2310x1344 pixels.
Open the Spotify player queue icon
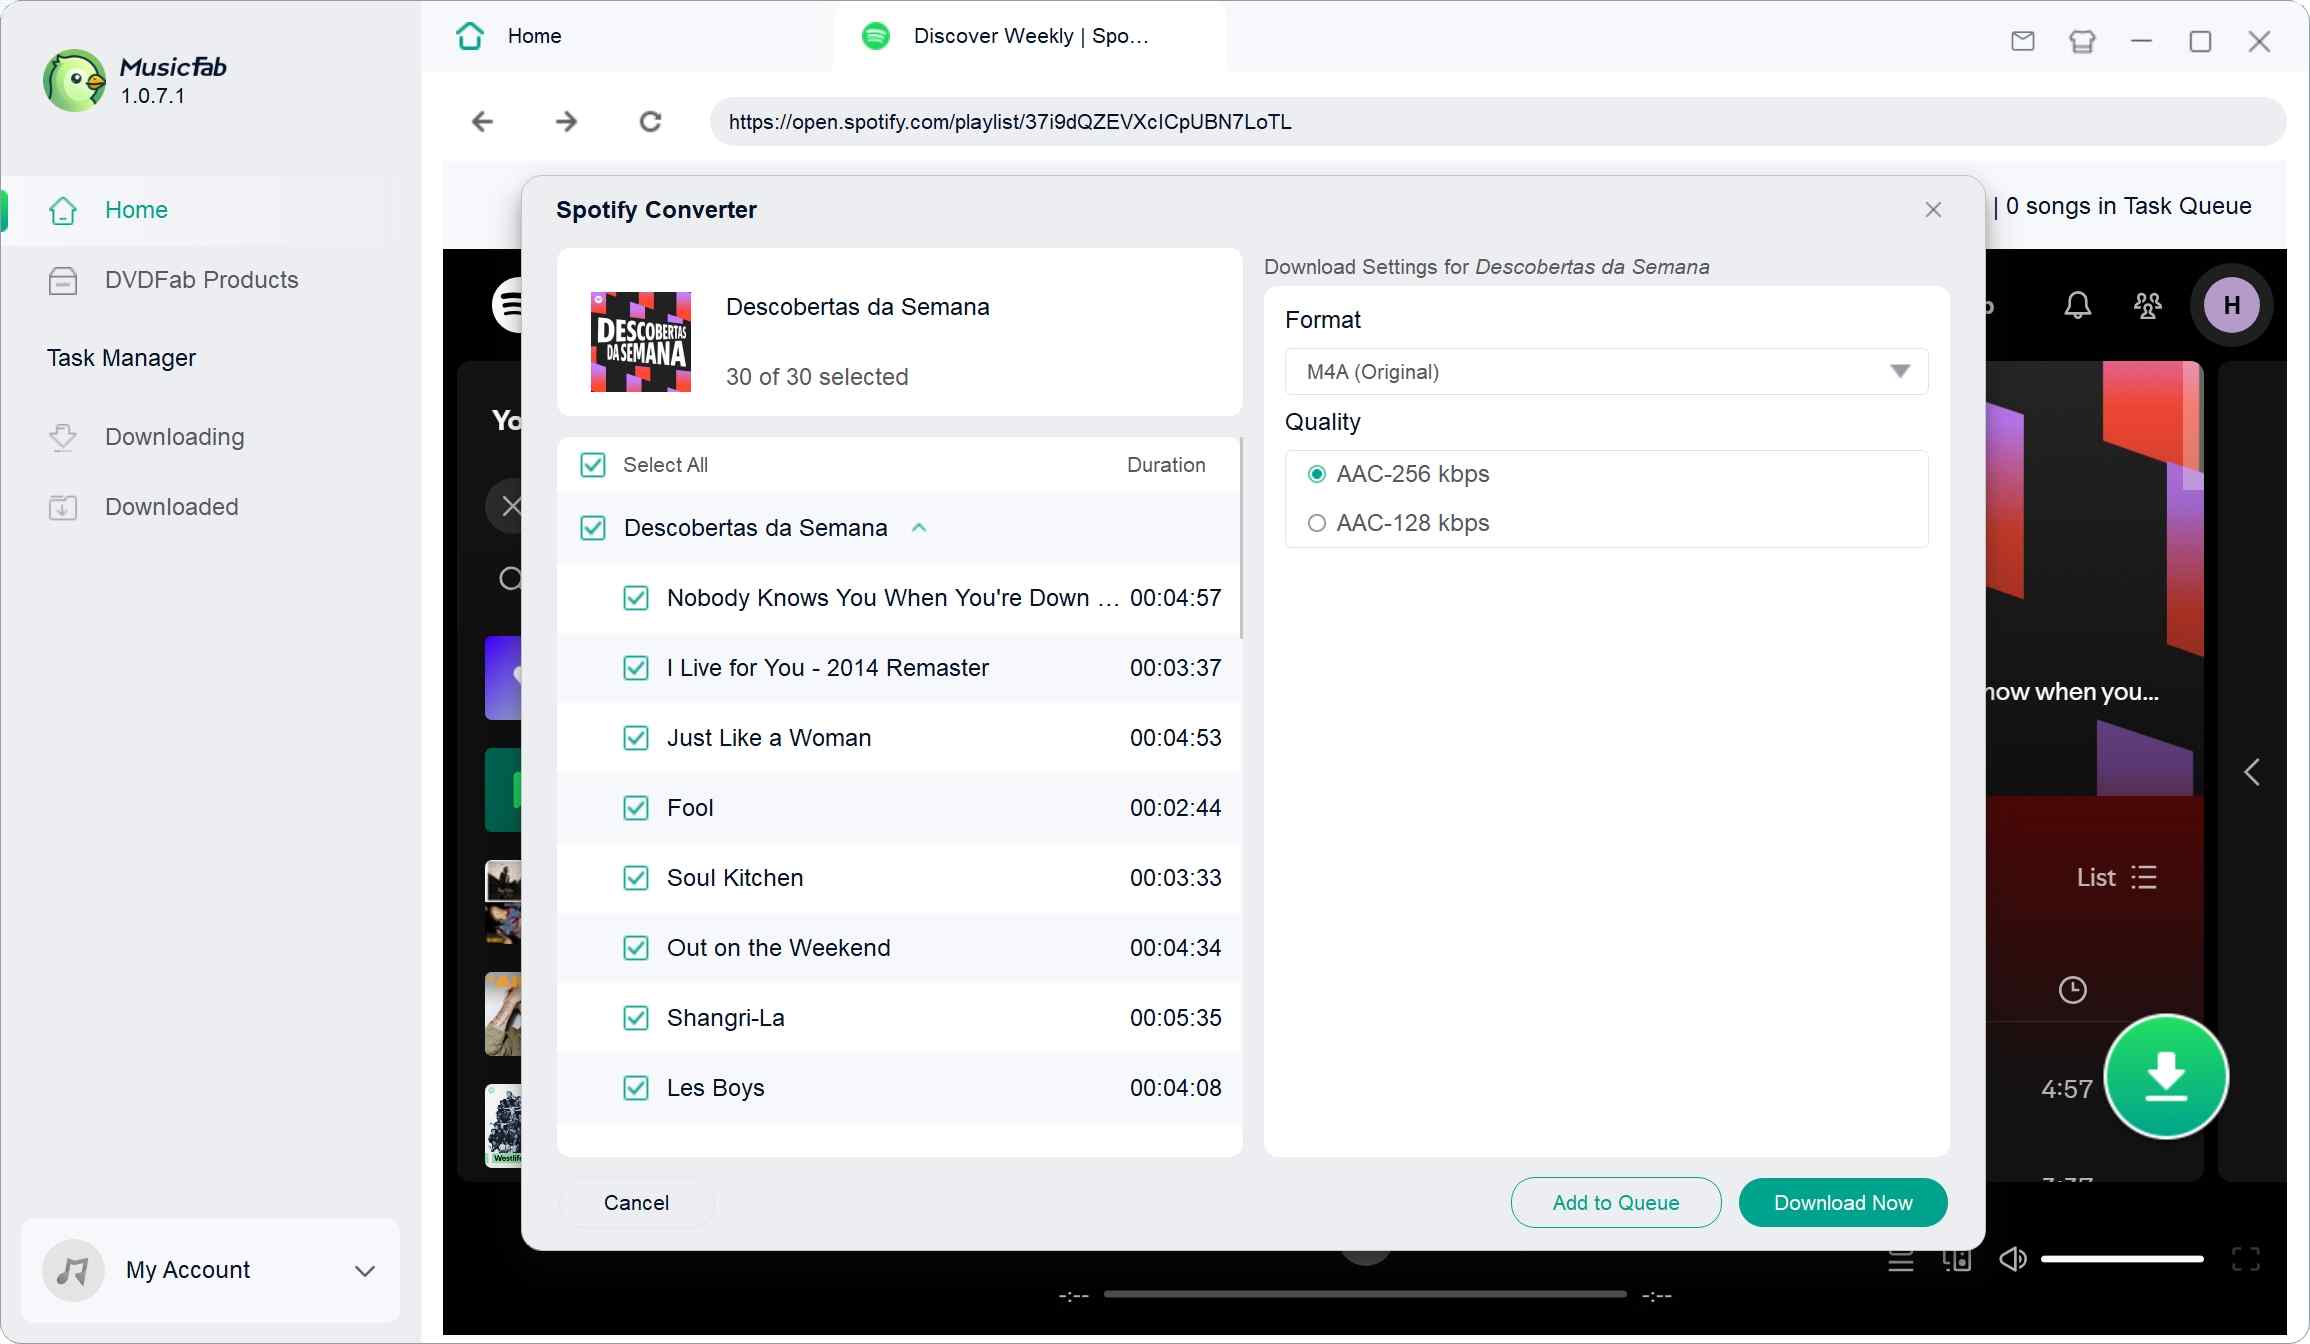click(1900, 1260)
